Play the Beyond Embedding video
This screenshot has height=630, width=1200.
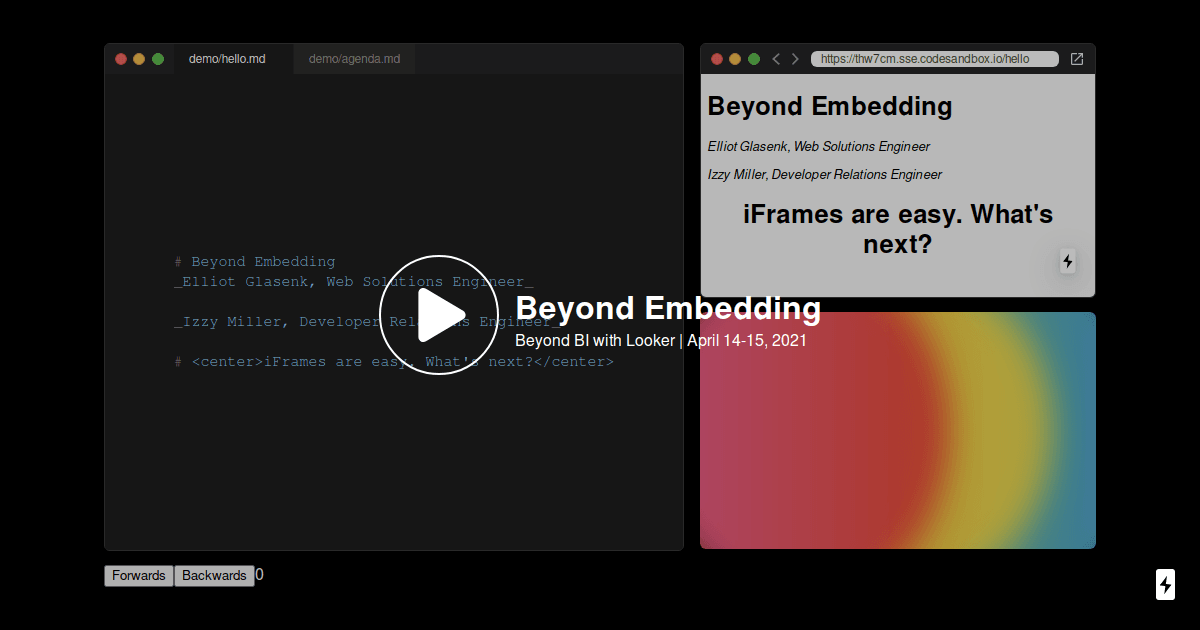[x=438, y=315]
